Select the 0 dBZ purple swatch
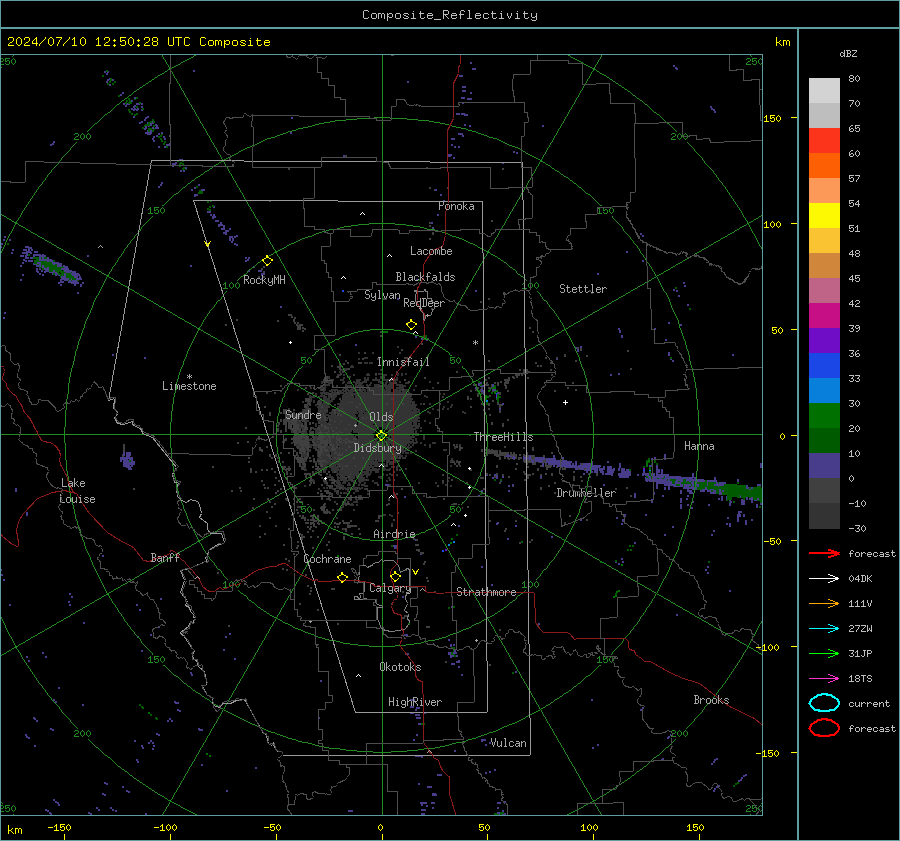This screenshot has height=841, width=900. coord(824,465)
